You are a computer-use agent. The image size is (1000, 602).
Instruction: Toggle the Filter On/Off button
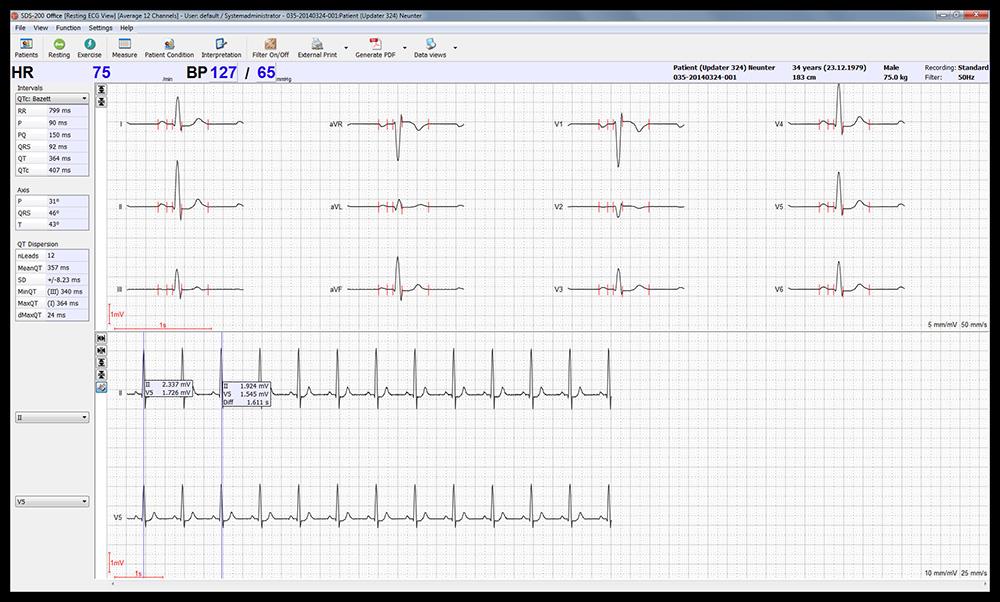click(270, 47)
